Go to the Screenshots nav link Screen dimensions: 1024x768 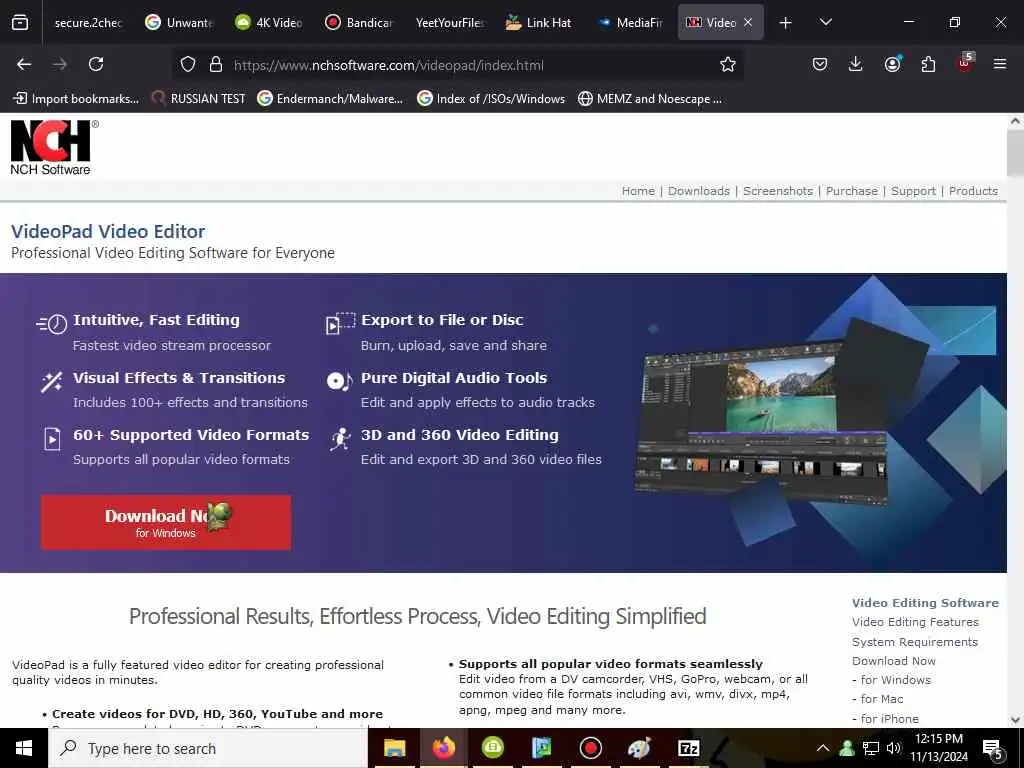(778, 191)
